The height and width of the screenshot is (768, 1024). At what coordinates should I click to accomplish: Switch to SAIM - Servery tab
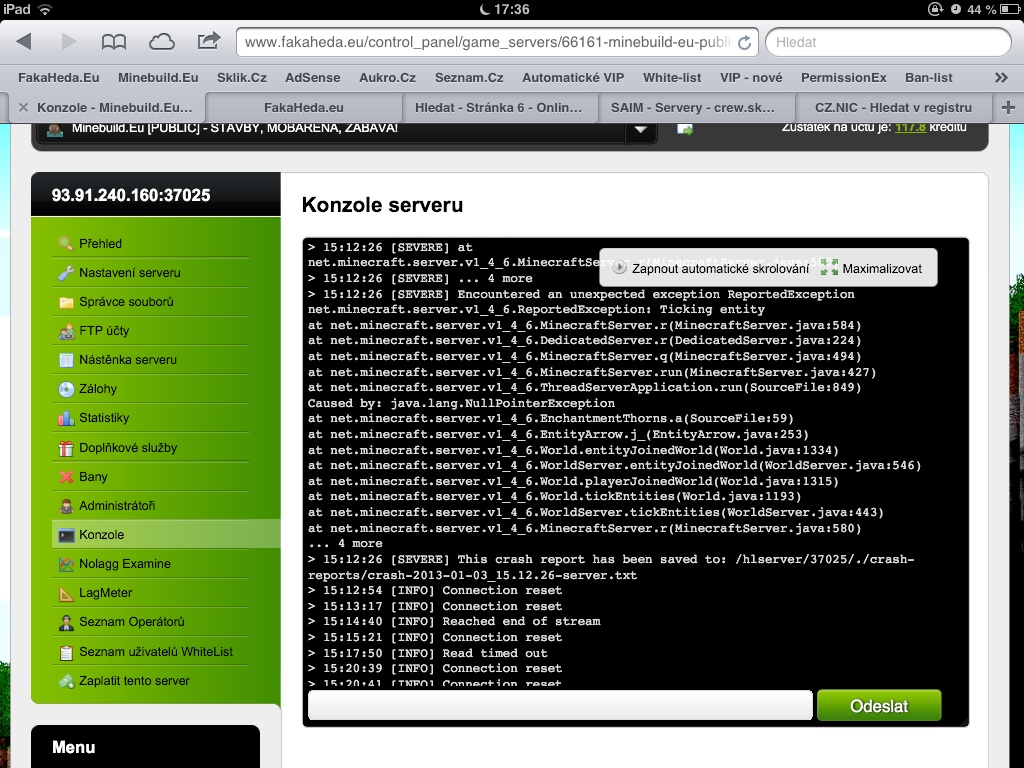[693, 108]
